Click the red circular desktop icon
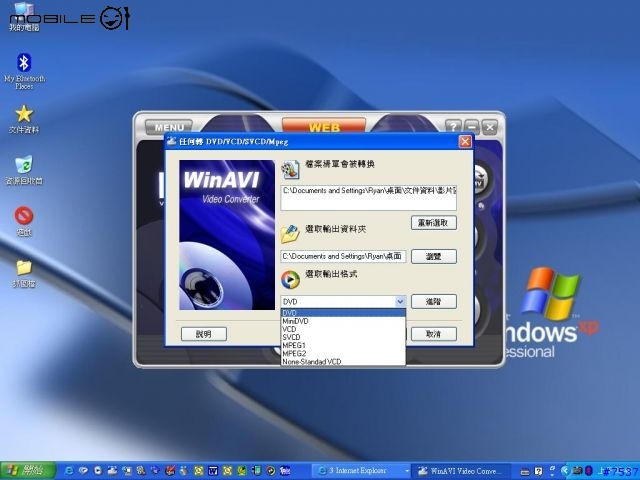Screen dimensions: 640x480 click(24, 221)
